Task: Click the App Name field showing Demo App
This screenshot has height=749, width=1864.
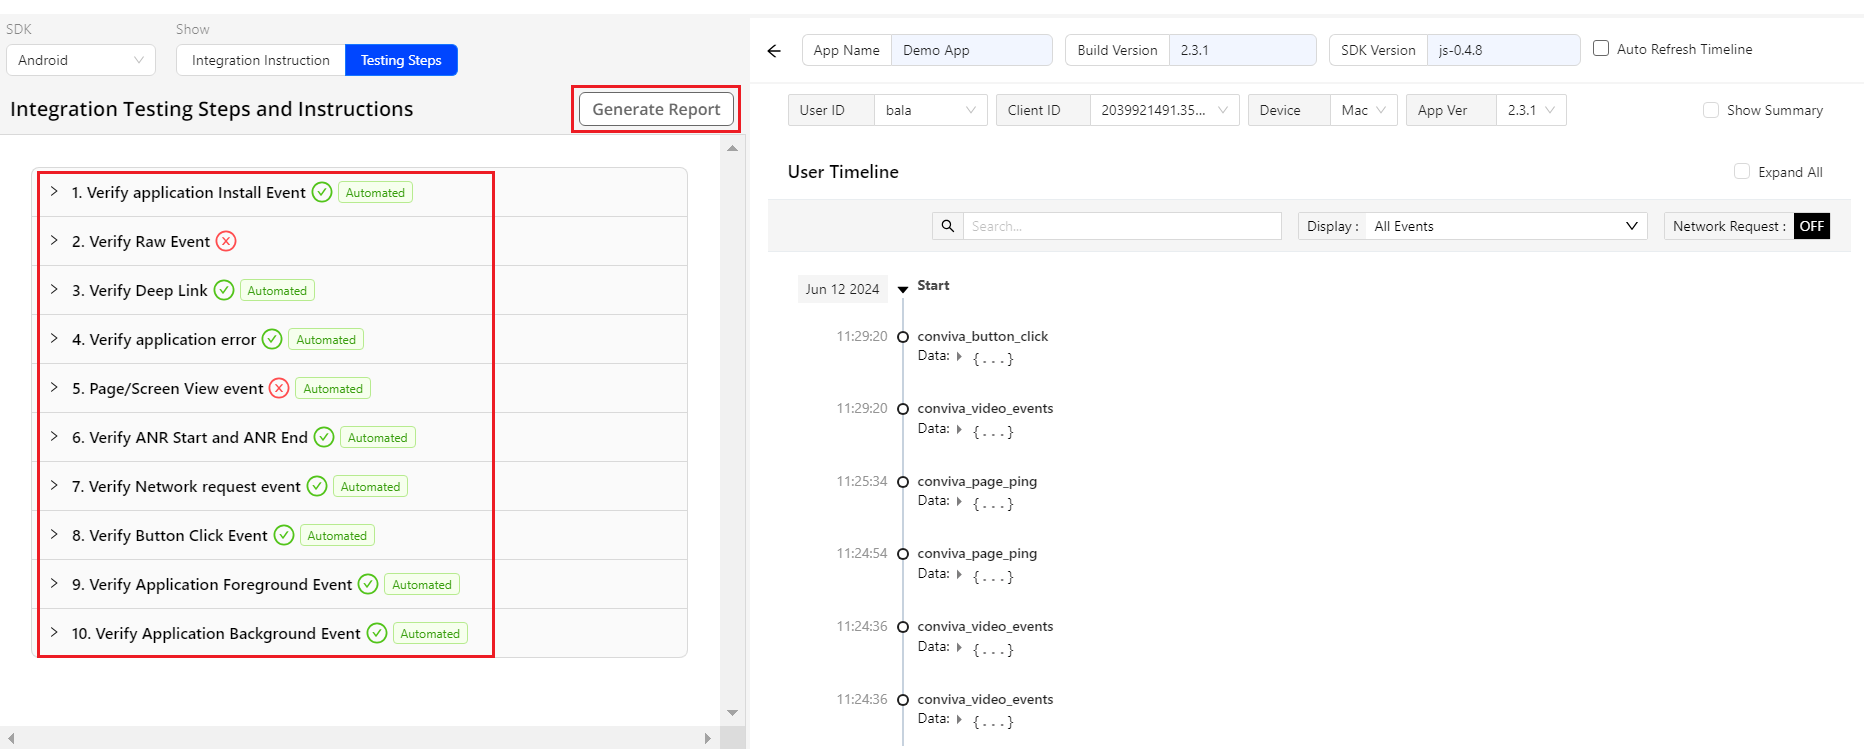Action: (x=971, y=50)
